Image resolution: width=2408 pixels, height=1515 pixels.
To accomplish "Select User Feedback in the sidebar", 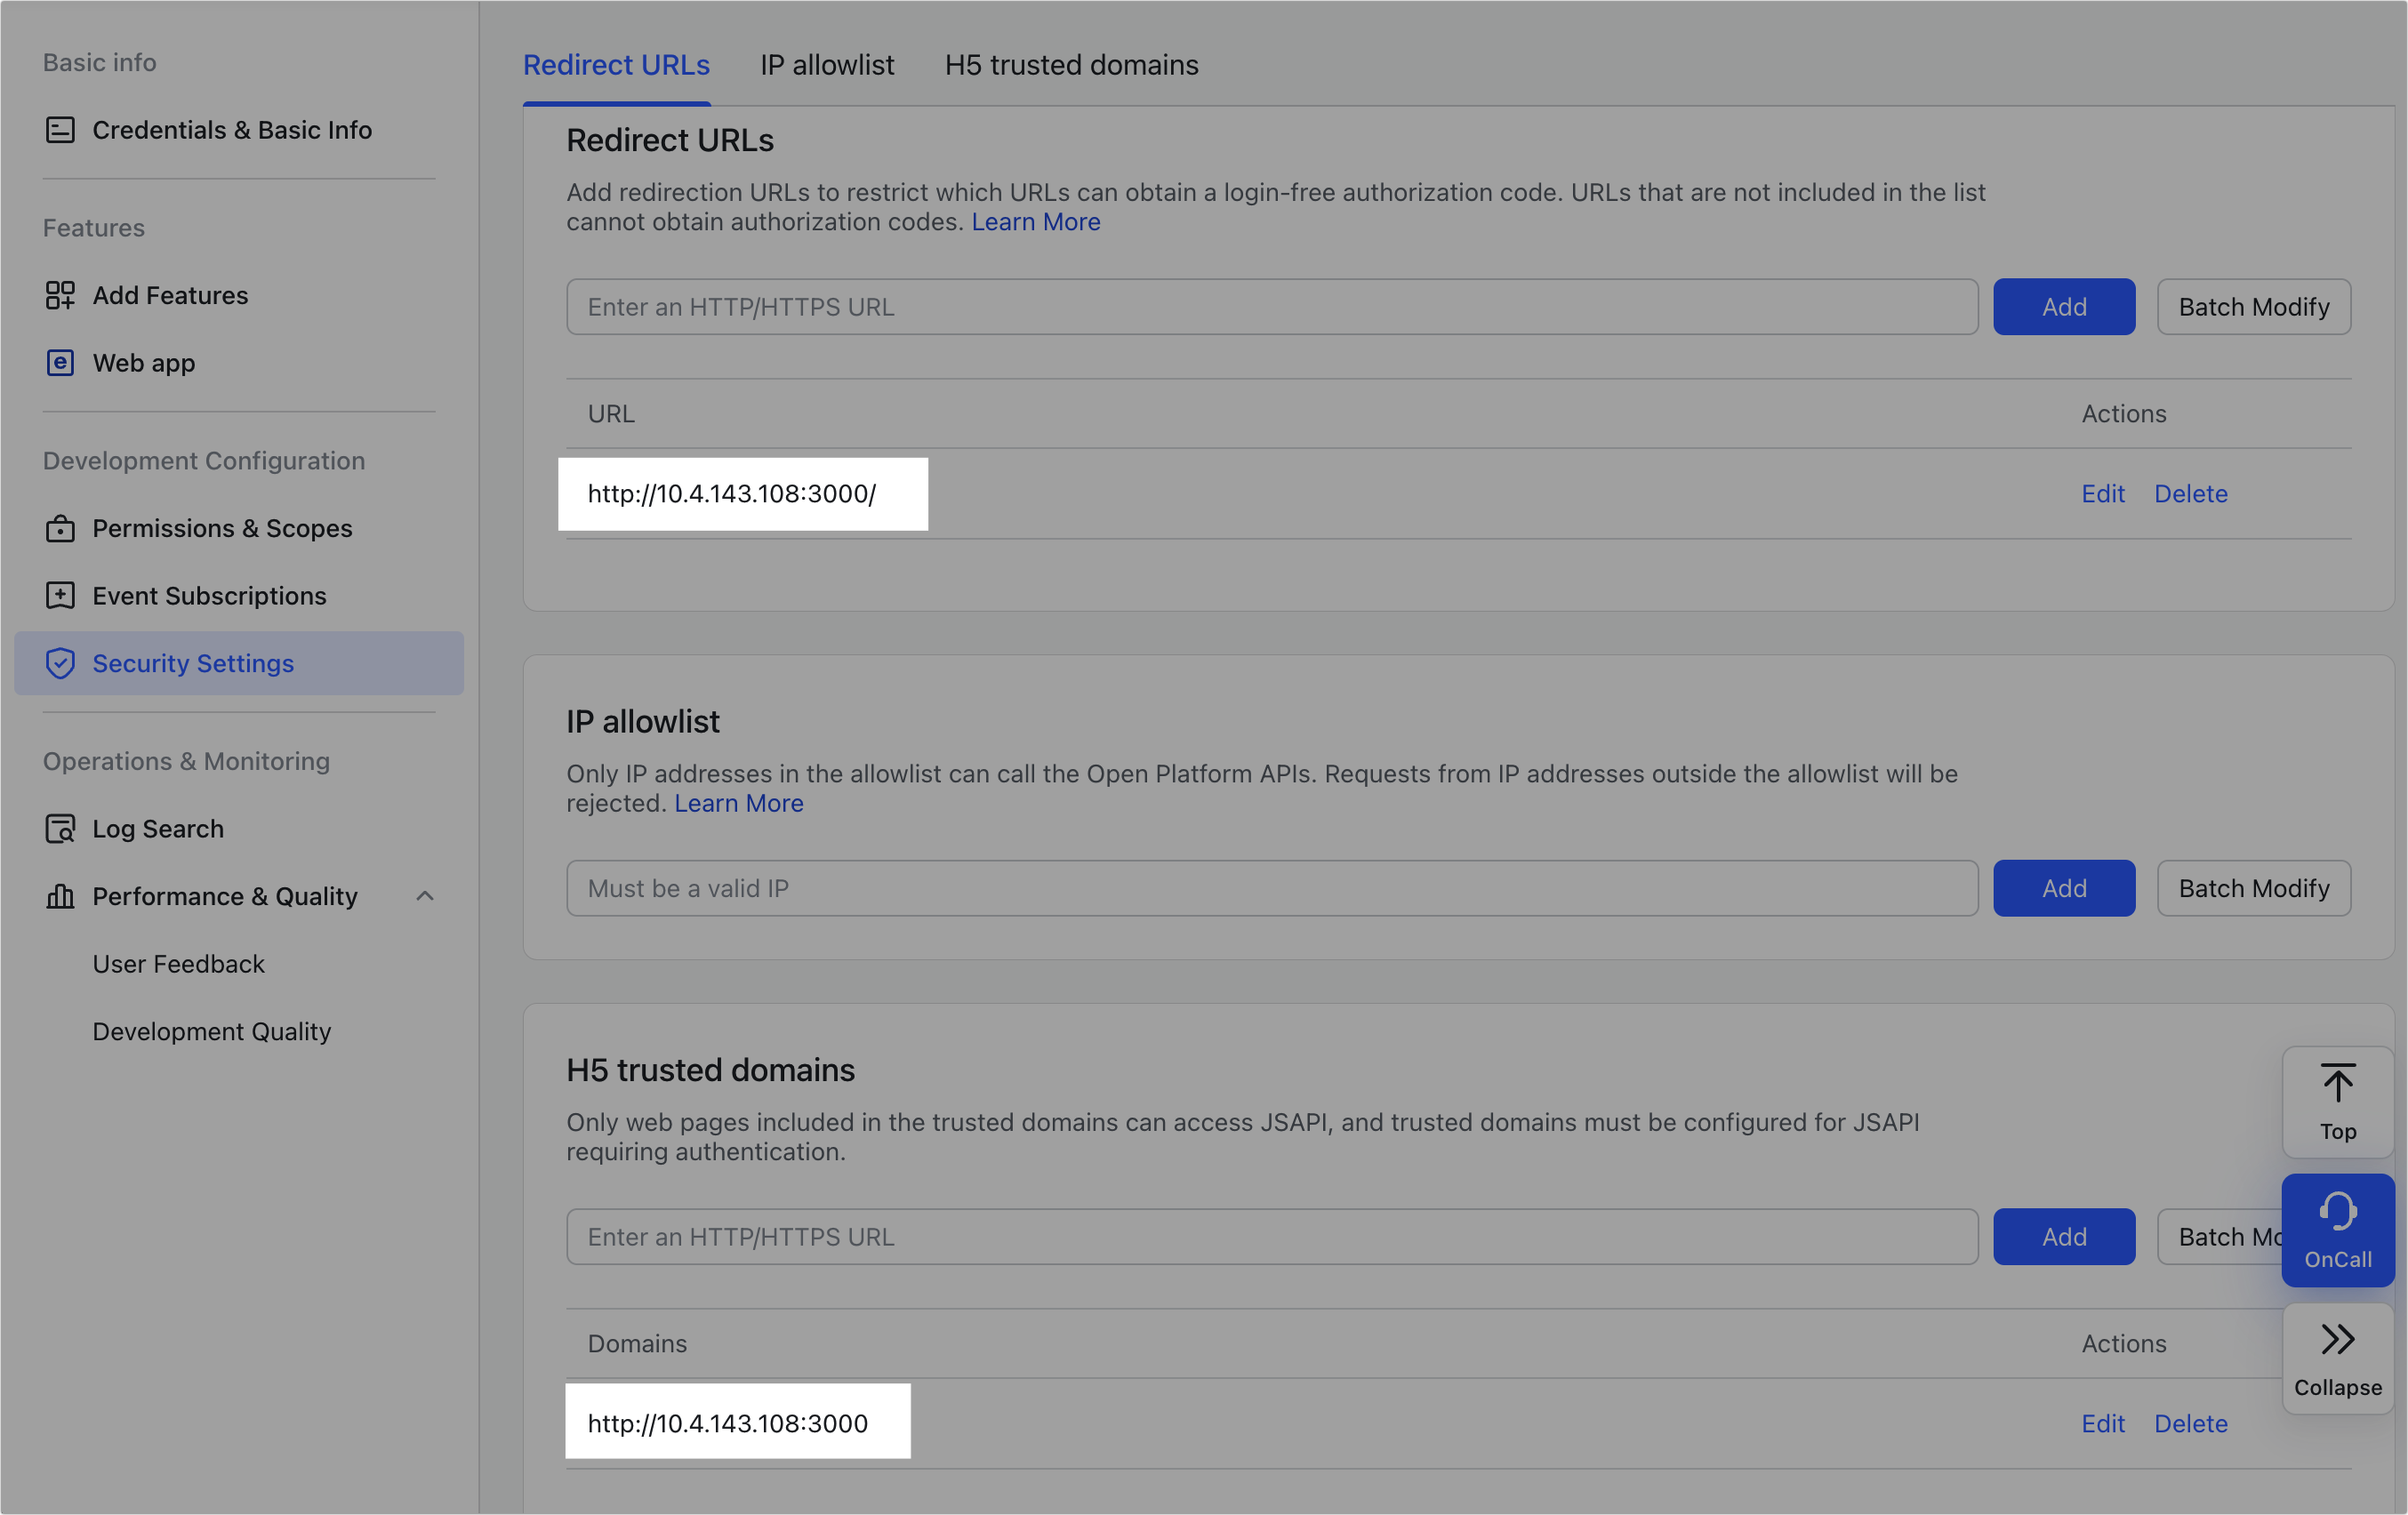I will click(178, 963).
